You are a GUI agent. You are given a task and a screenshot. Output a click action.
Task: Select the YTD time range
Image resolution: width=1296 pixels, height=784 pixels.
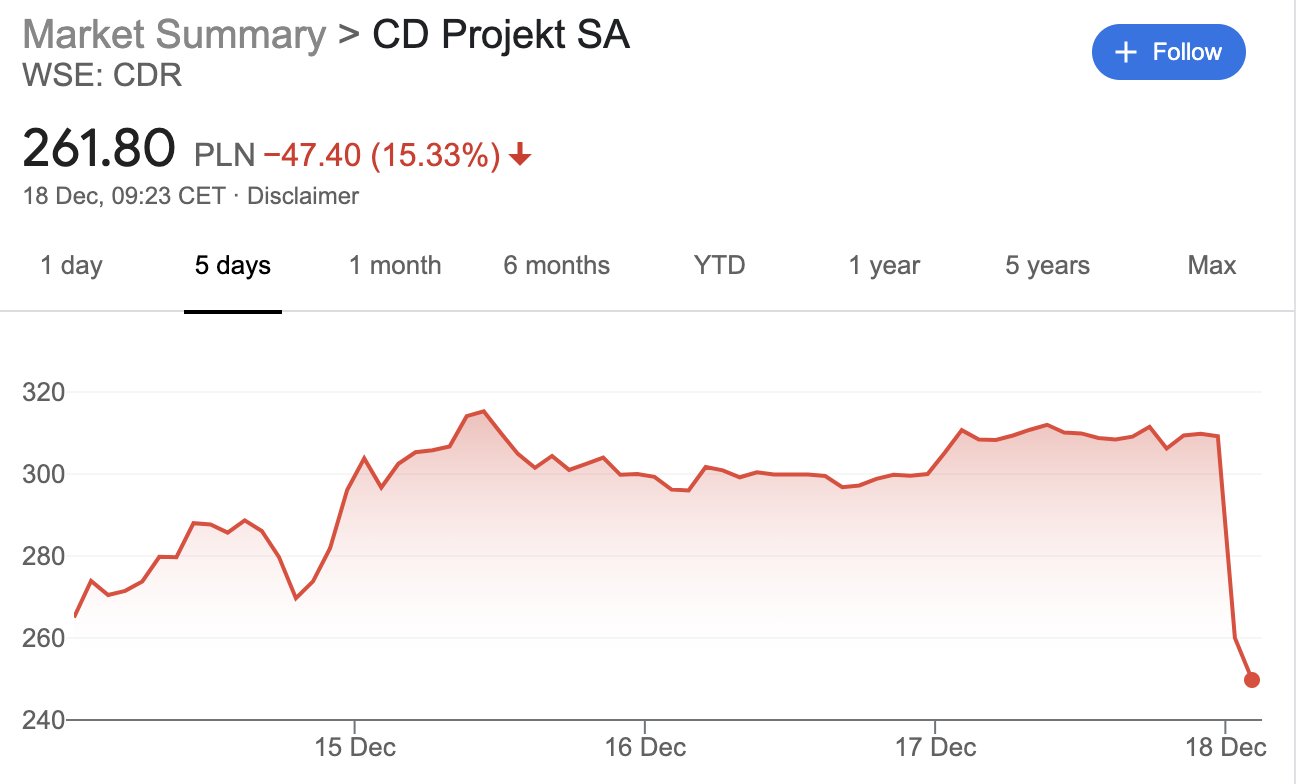[x=718, y=265]
